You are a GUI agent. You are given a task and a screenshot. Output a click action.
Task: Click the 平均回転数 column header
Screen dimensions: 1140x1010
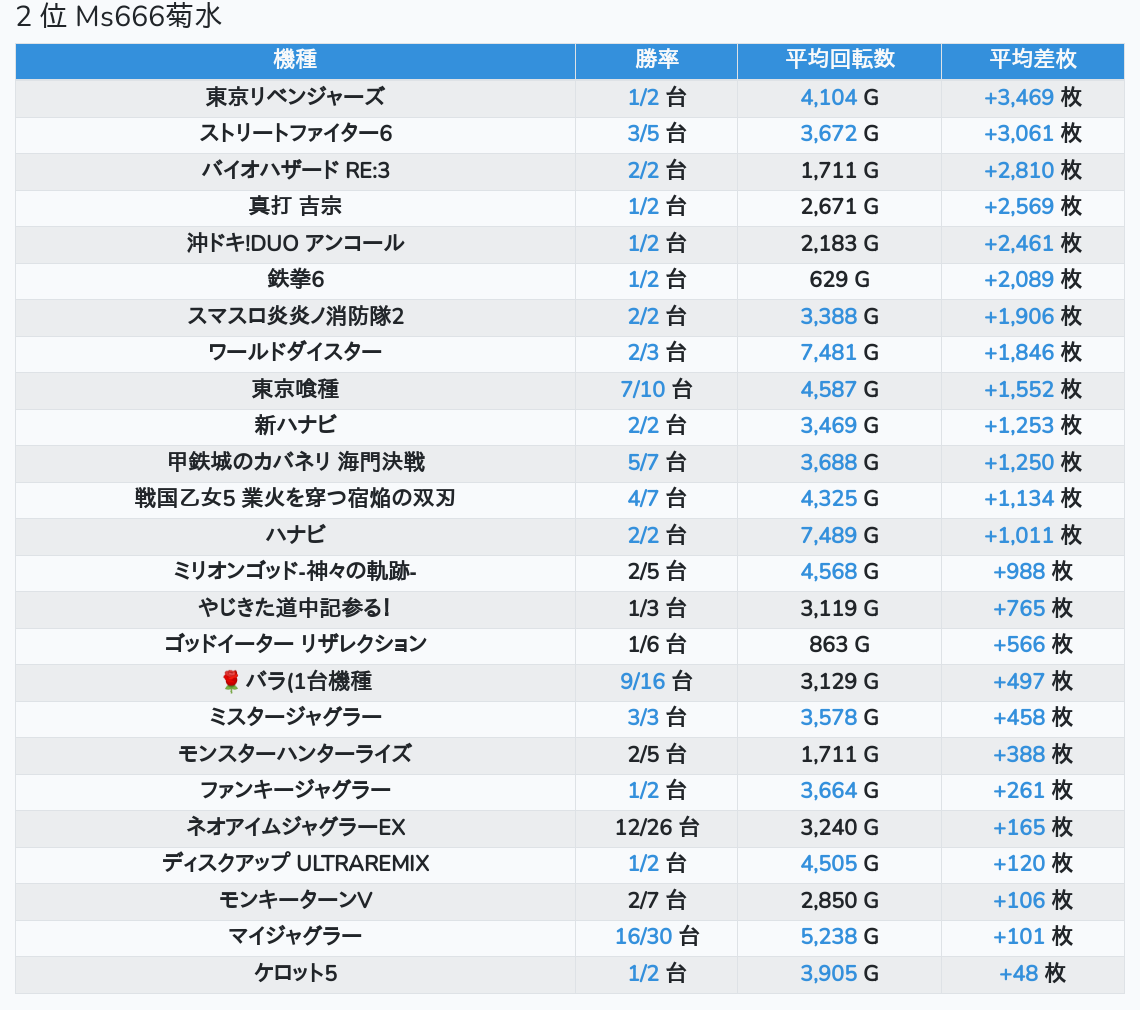tap(840, 60)
